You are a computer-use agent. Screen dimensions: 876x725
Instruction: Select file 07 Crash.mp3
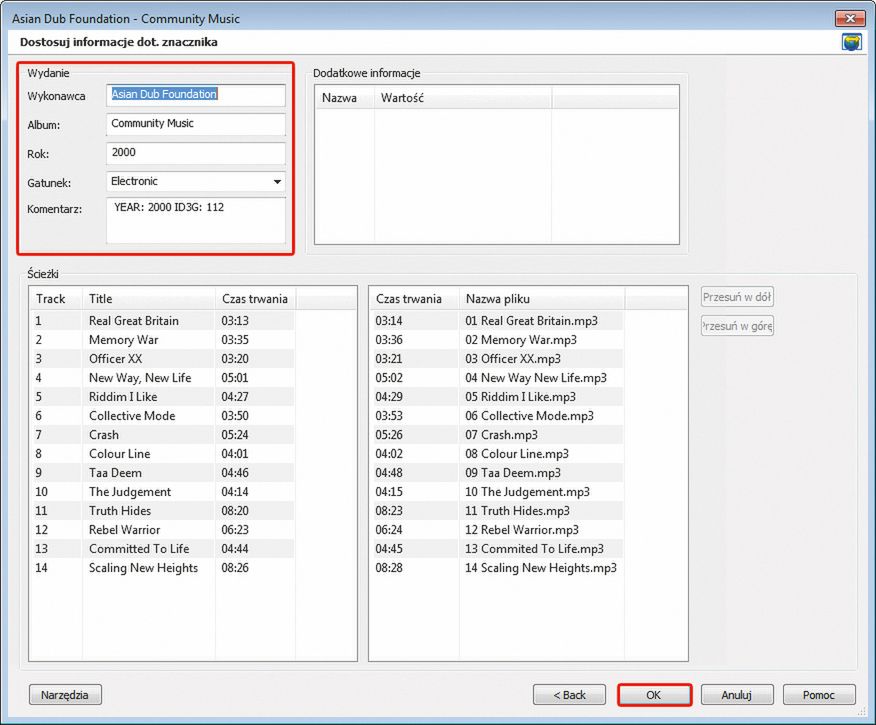tap(501, 435)
